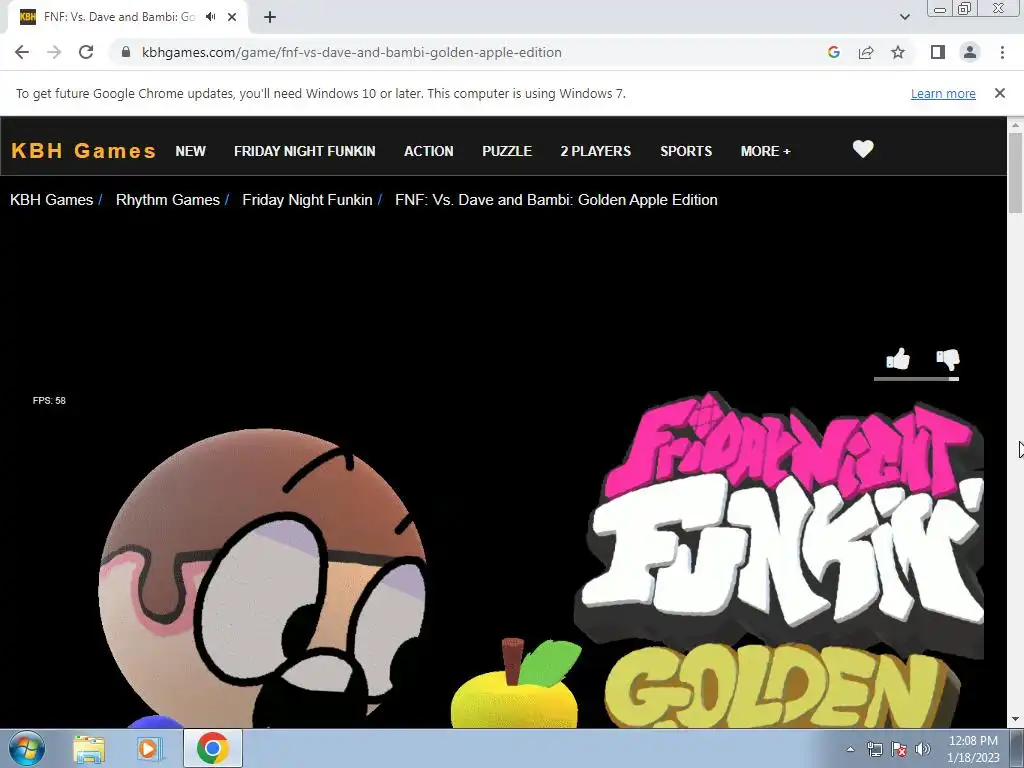Open the Chrome side panel icon

point(938,52)
